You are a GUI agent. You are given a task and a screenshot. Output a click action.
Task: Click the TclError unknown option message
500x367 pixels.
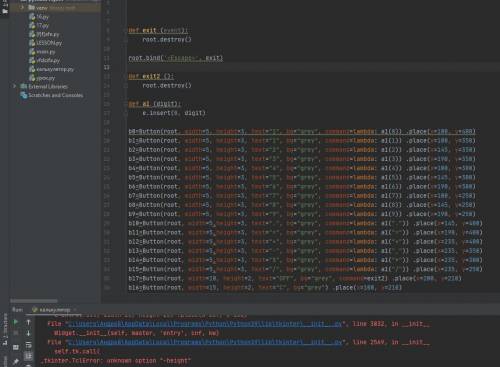(116, 361)
